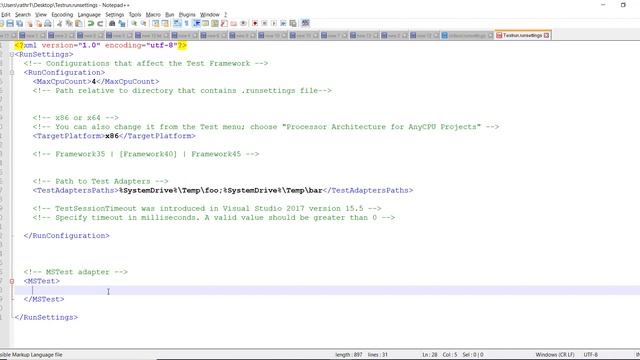Toggle the Document Map panel icon

pos(215,23)
